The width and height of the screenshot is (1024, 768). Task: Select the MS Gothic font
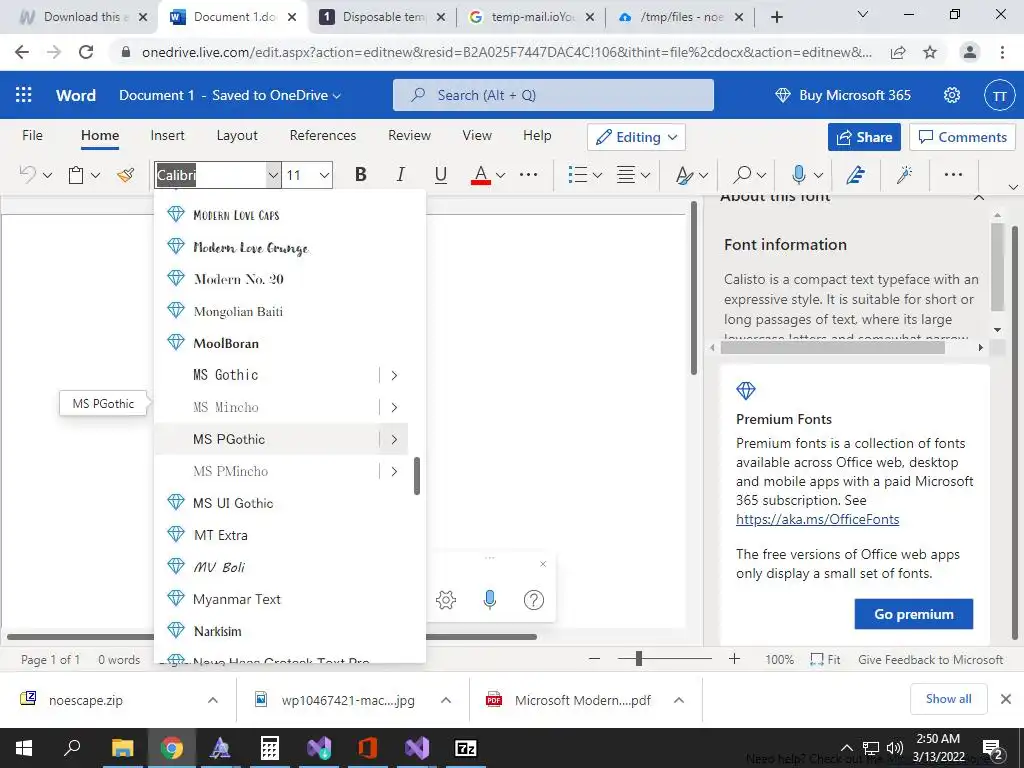pos(265,375)
